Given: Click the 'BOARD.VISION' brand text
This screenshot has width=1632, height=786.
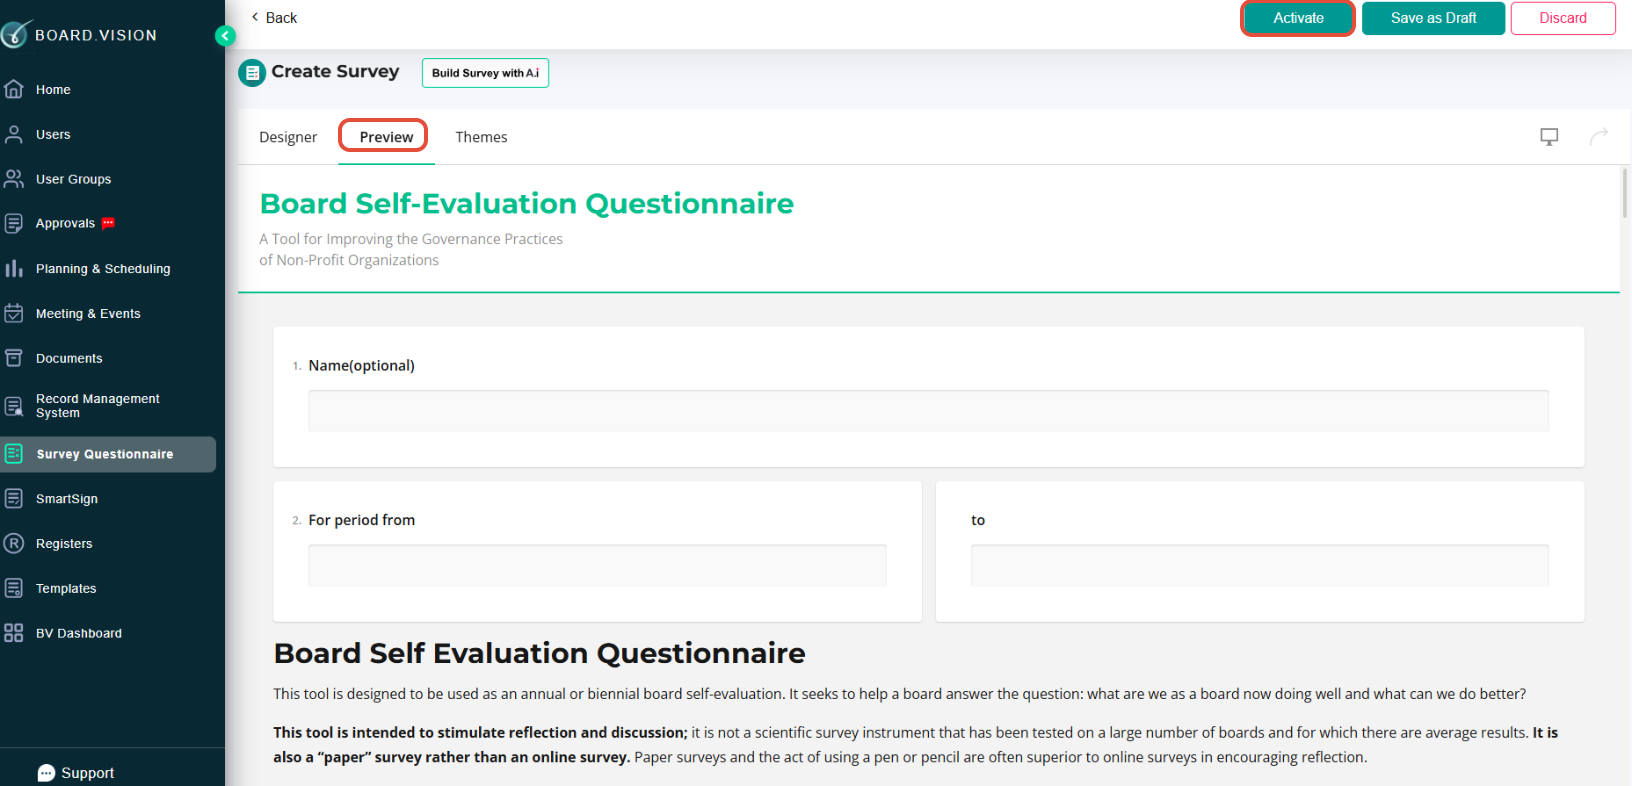Looking at the screenshot, I should pyautogui.click(x=96, y=35).
